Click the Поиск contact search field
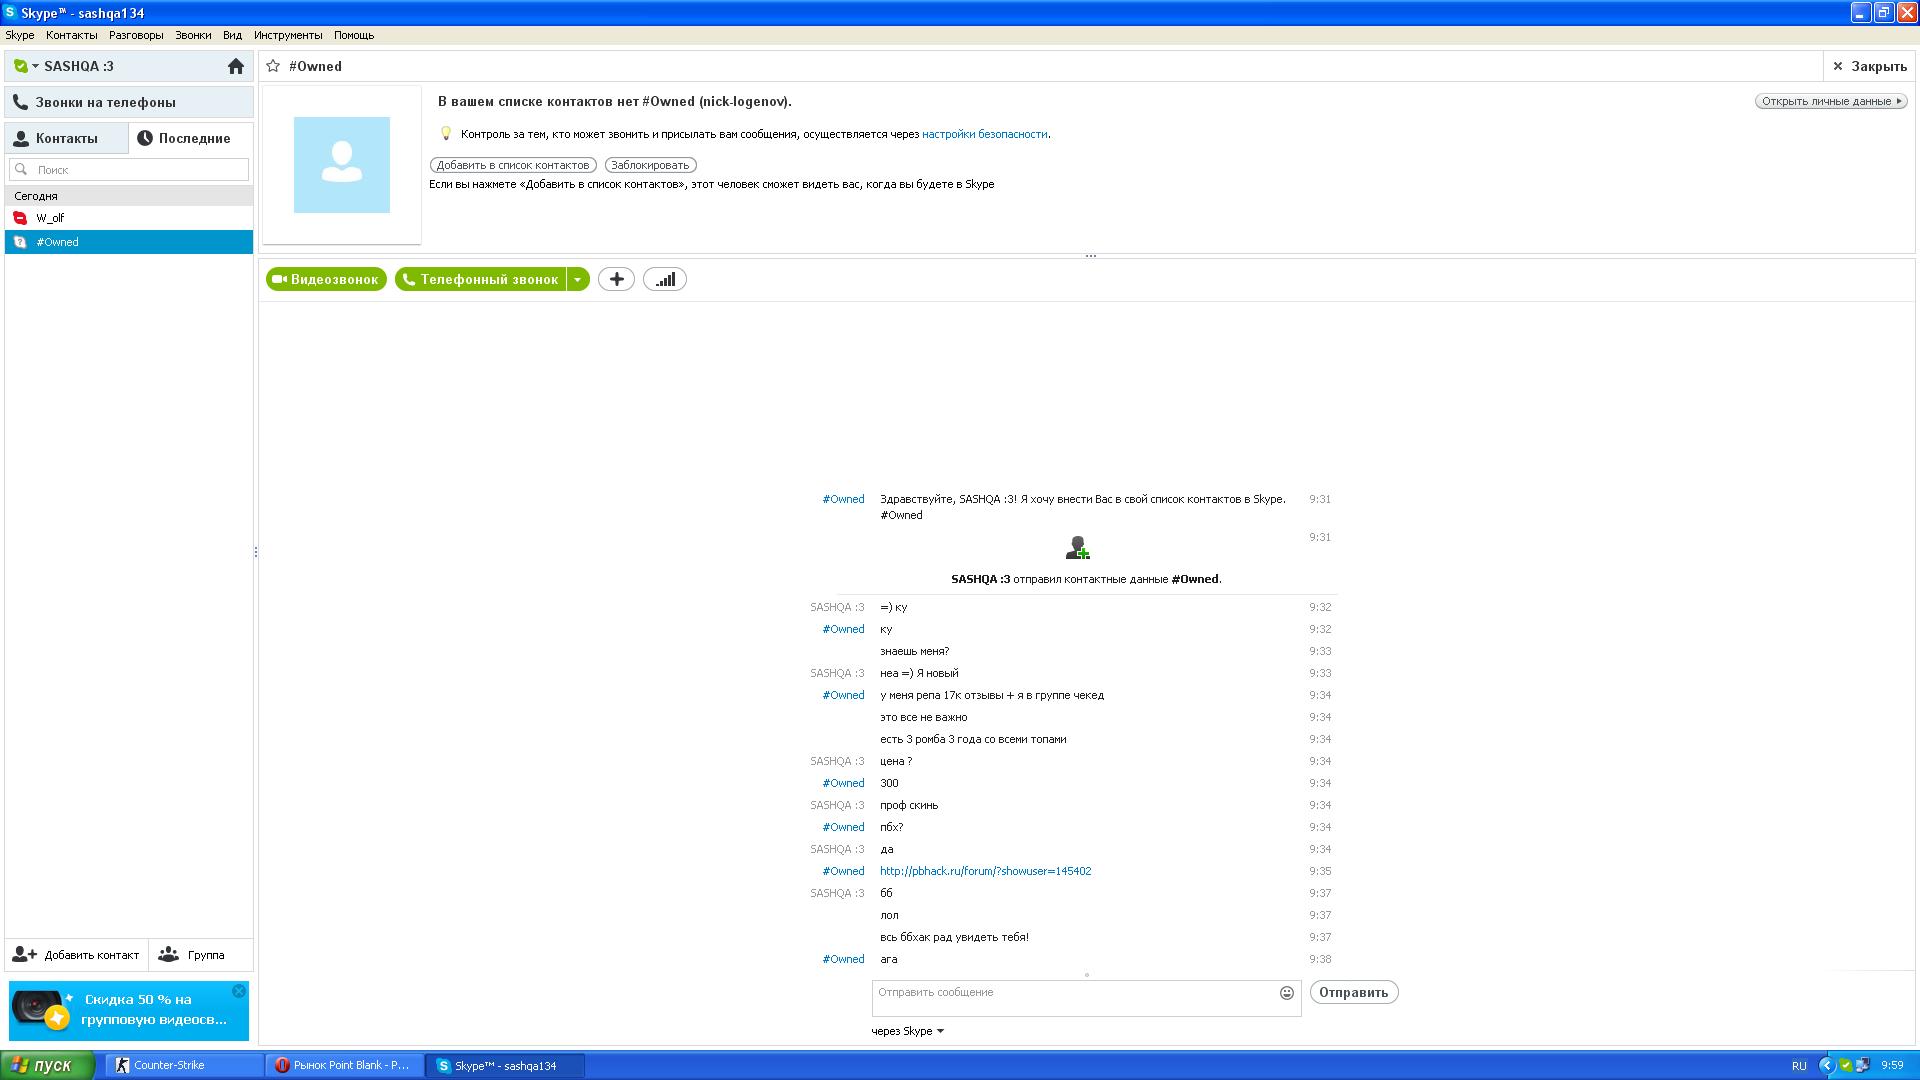 tap(130, 170)
